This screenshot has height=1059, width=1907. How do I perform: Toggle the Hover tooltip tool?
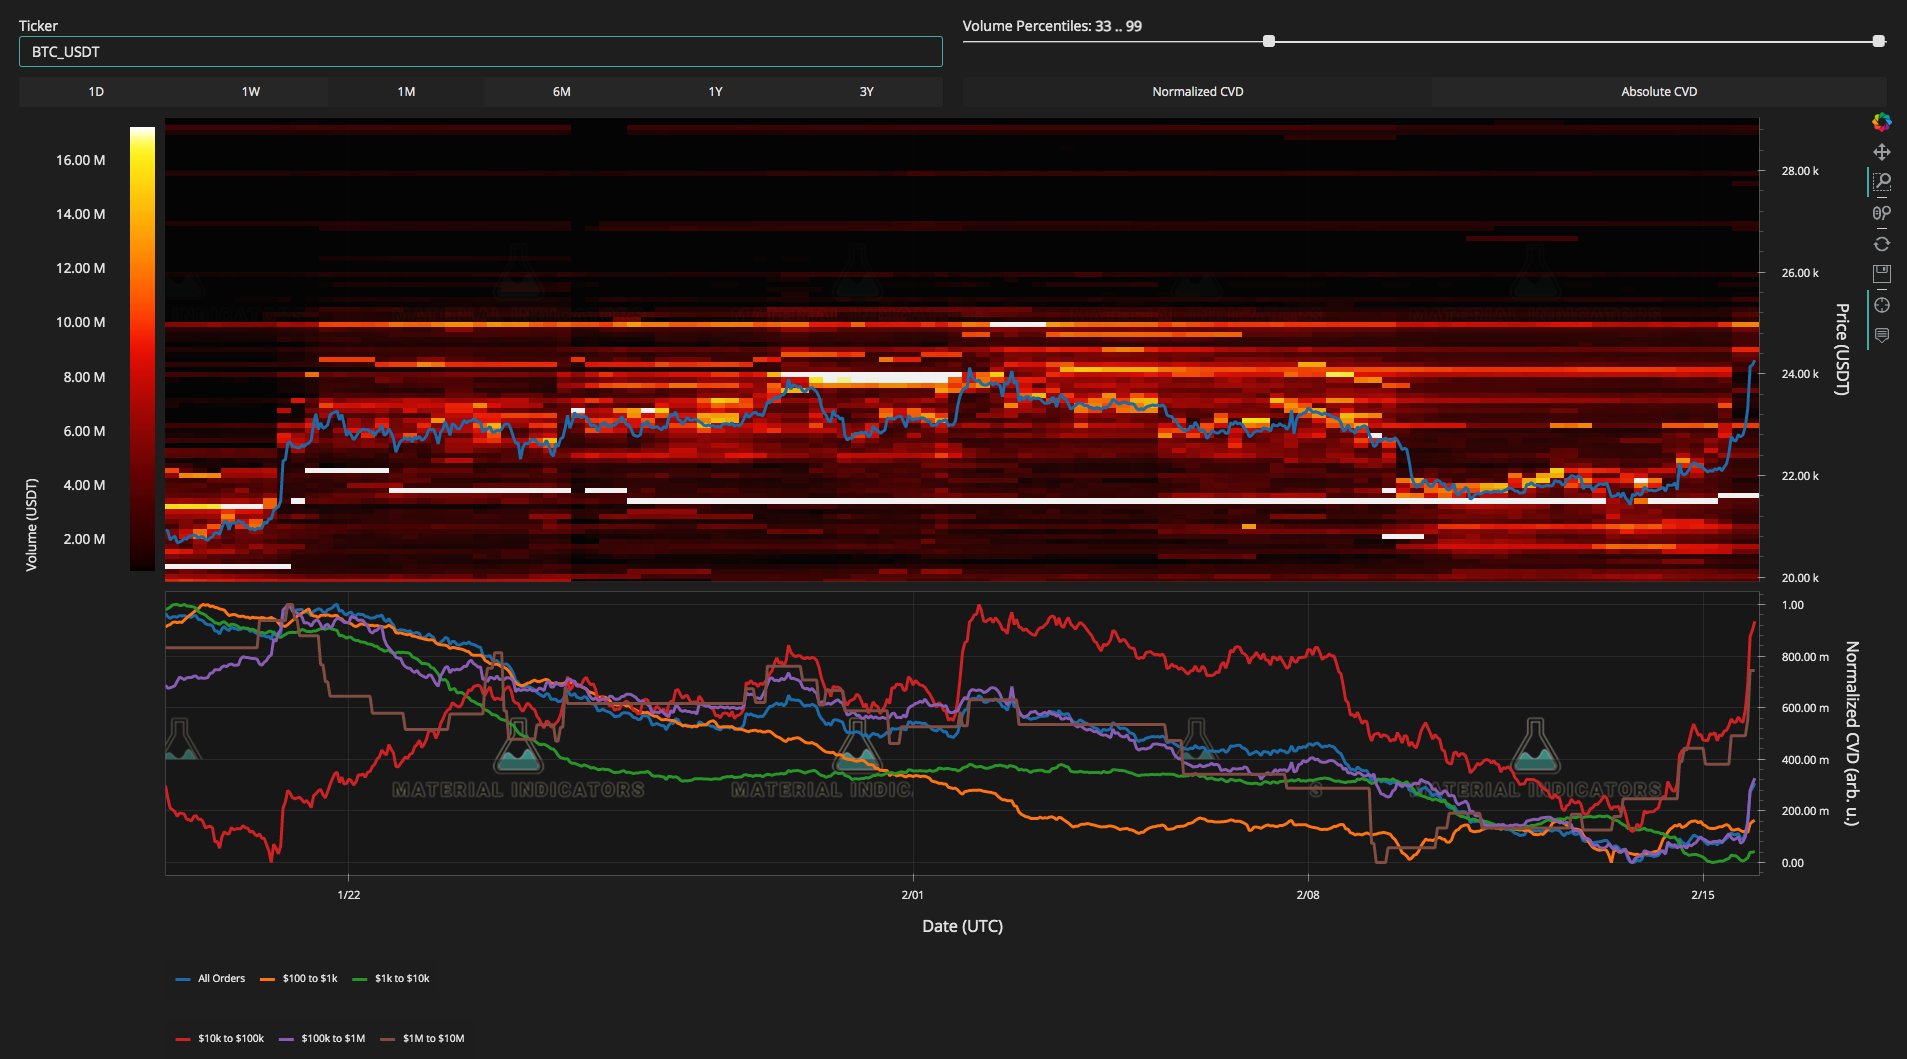pyautogui.click(x=1881, y=336)
